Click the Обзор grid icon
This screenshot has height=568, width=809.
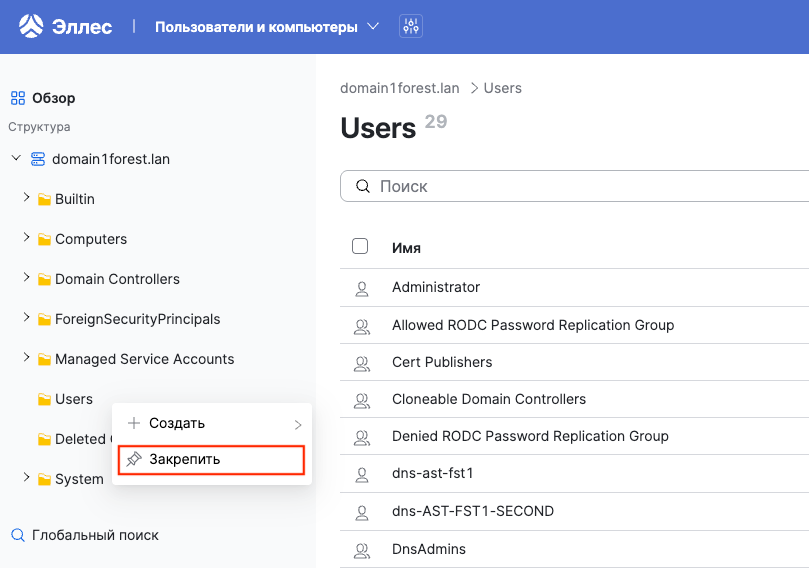18,98
